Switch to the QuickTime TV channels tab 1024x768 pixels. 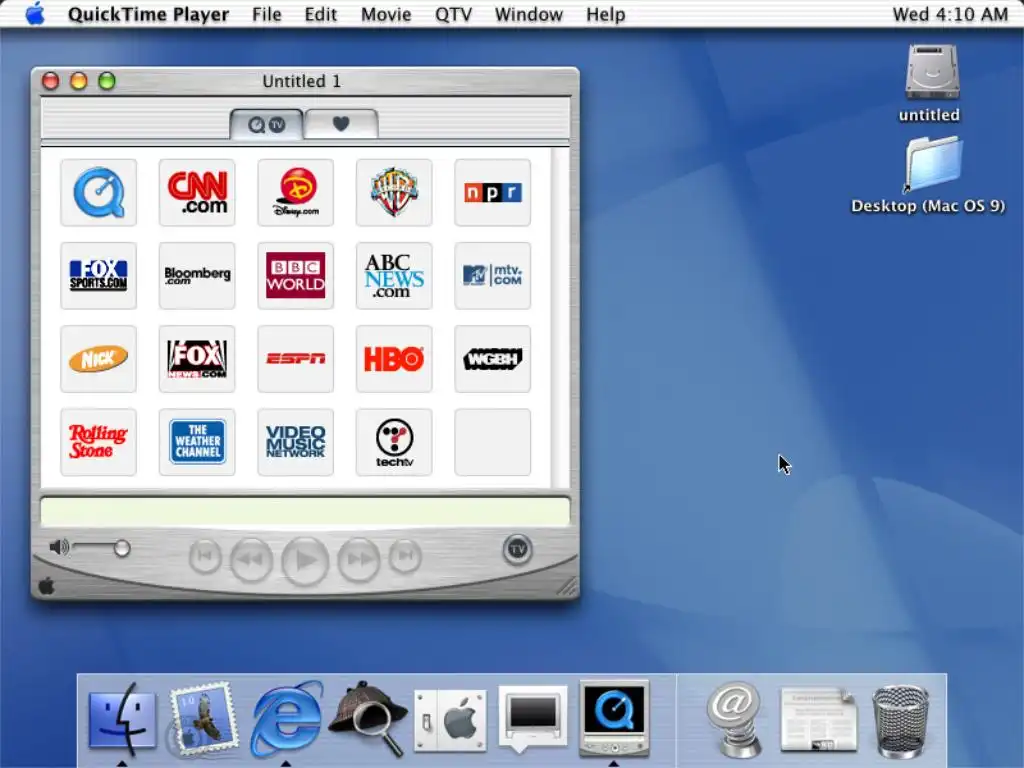click(x=266, y=124)
